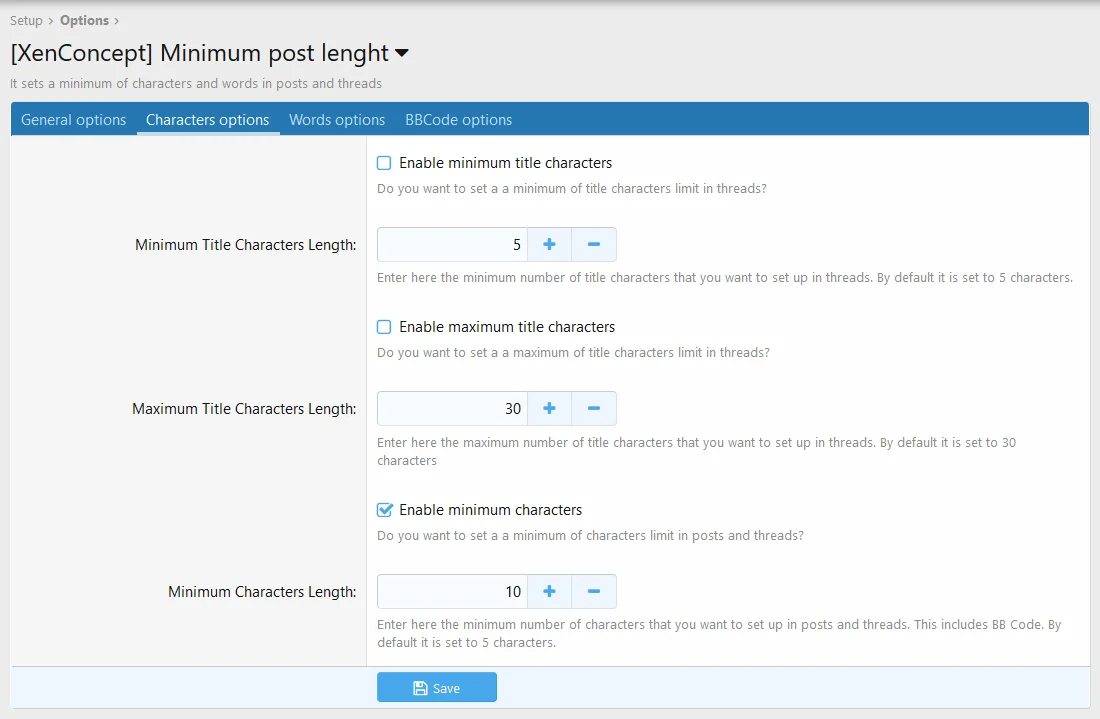Image resolution: width=1100 pixels, height=719 pixels.
Task: Click the Maximum Title Characters Length input
Action: pos(452,409)
